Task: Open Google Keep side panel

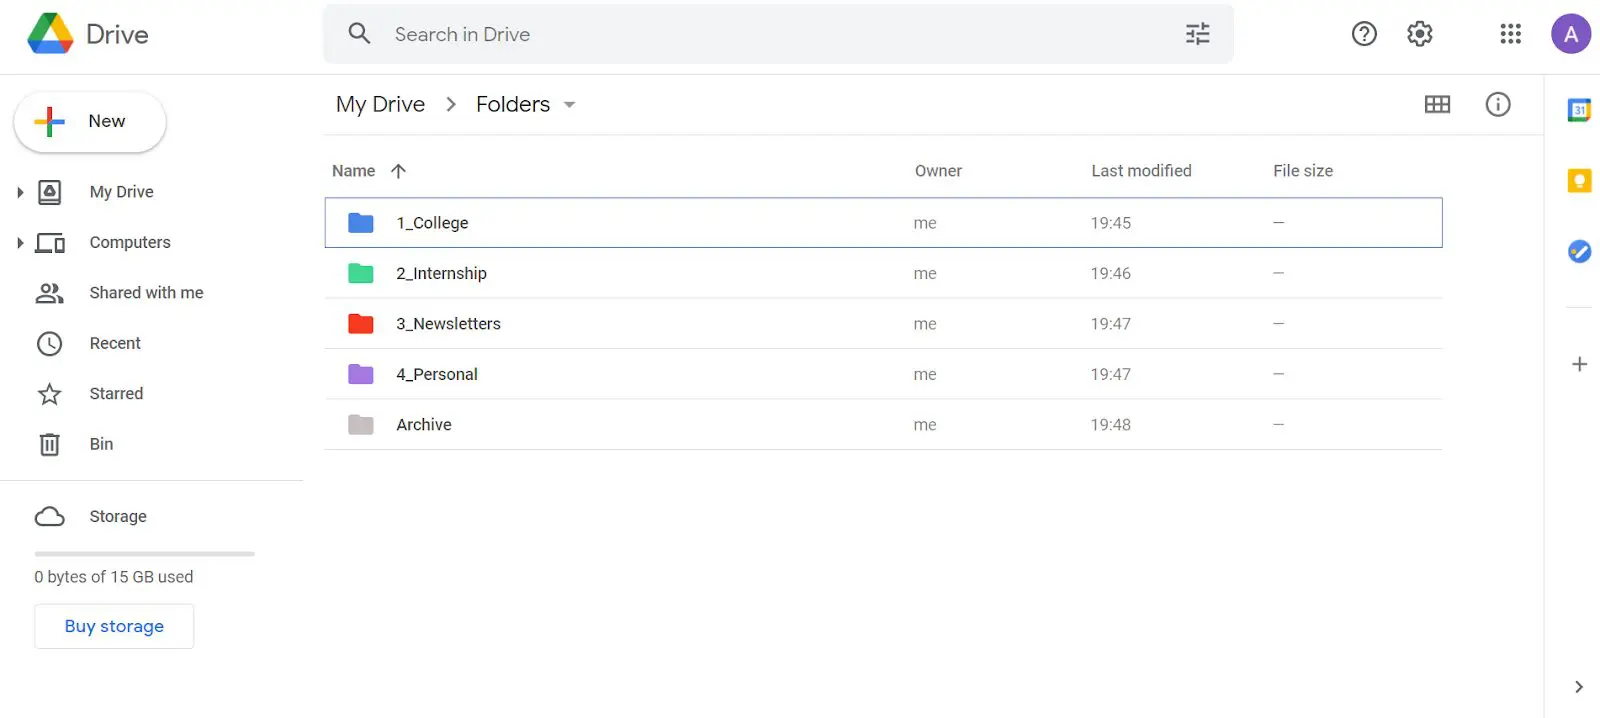Action: click(1579, 181)
